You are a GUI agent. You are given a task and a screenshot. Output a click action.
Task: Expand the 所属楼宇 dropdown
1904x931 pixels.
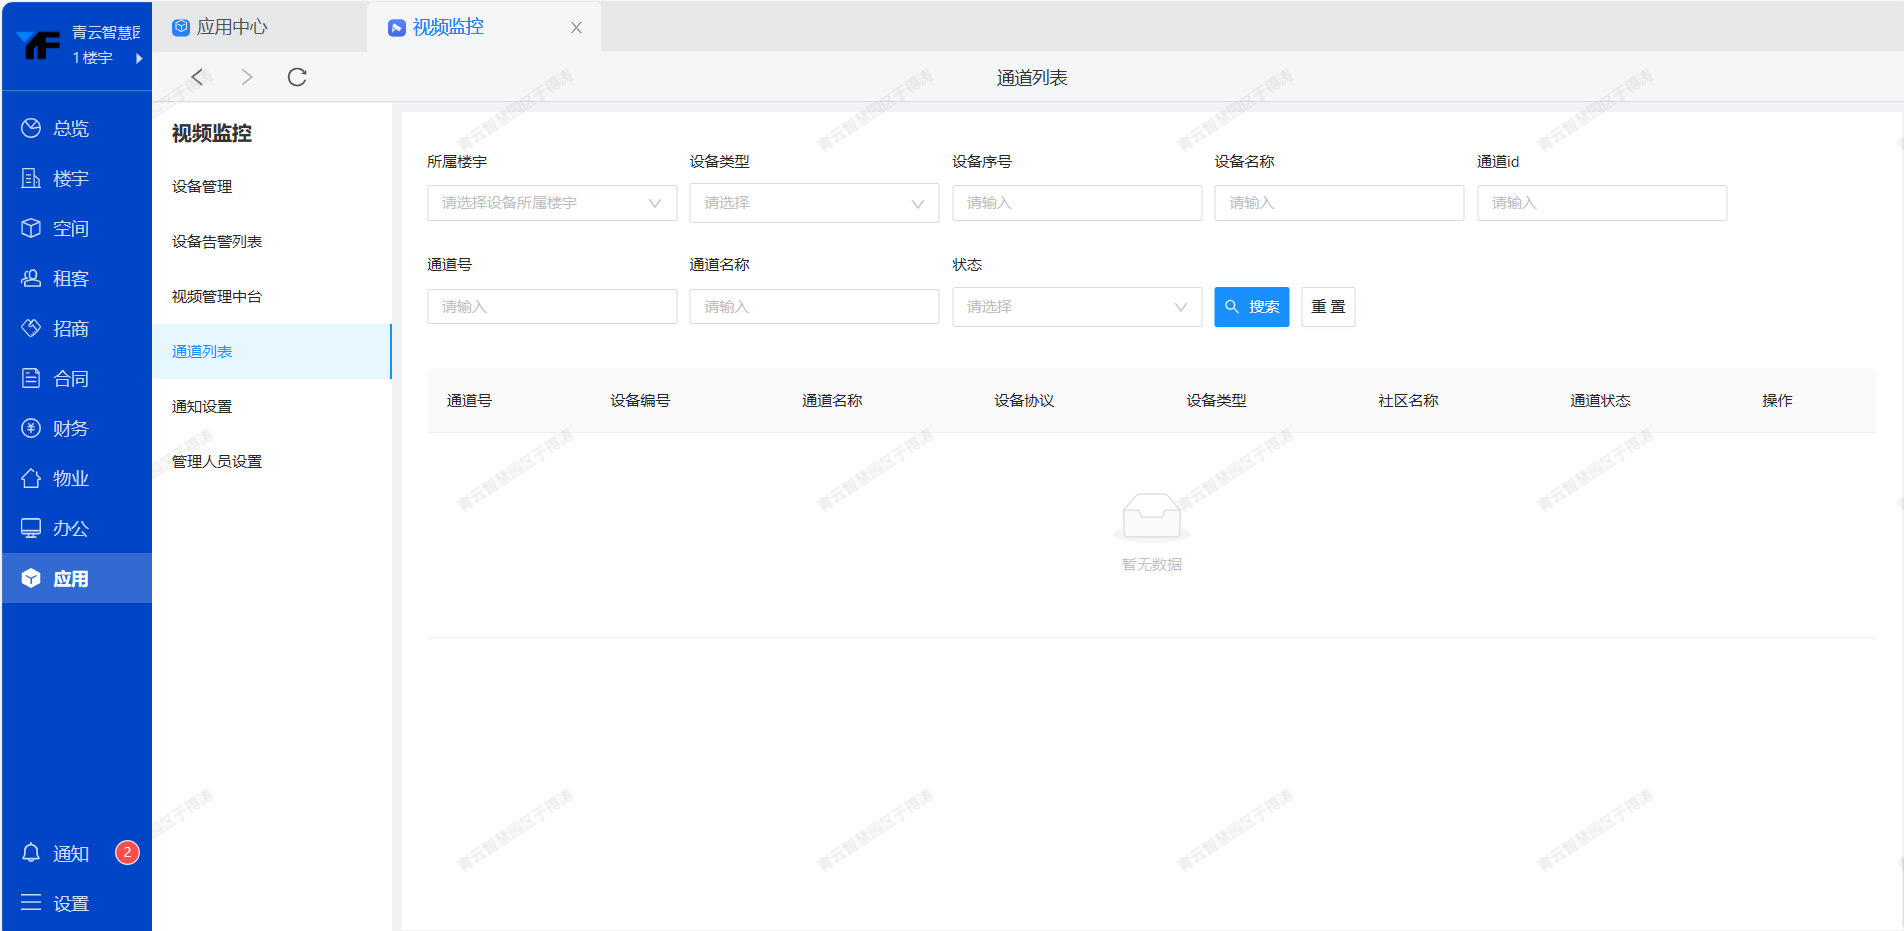point(551,203)
